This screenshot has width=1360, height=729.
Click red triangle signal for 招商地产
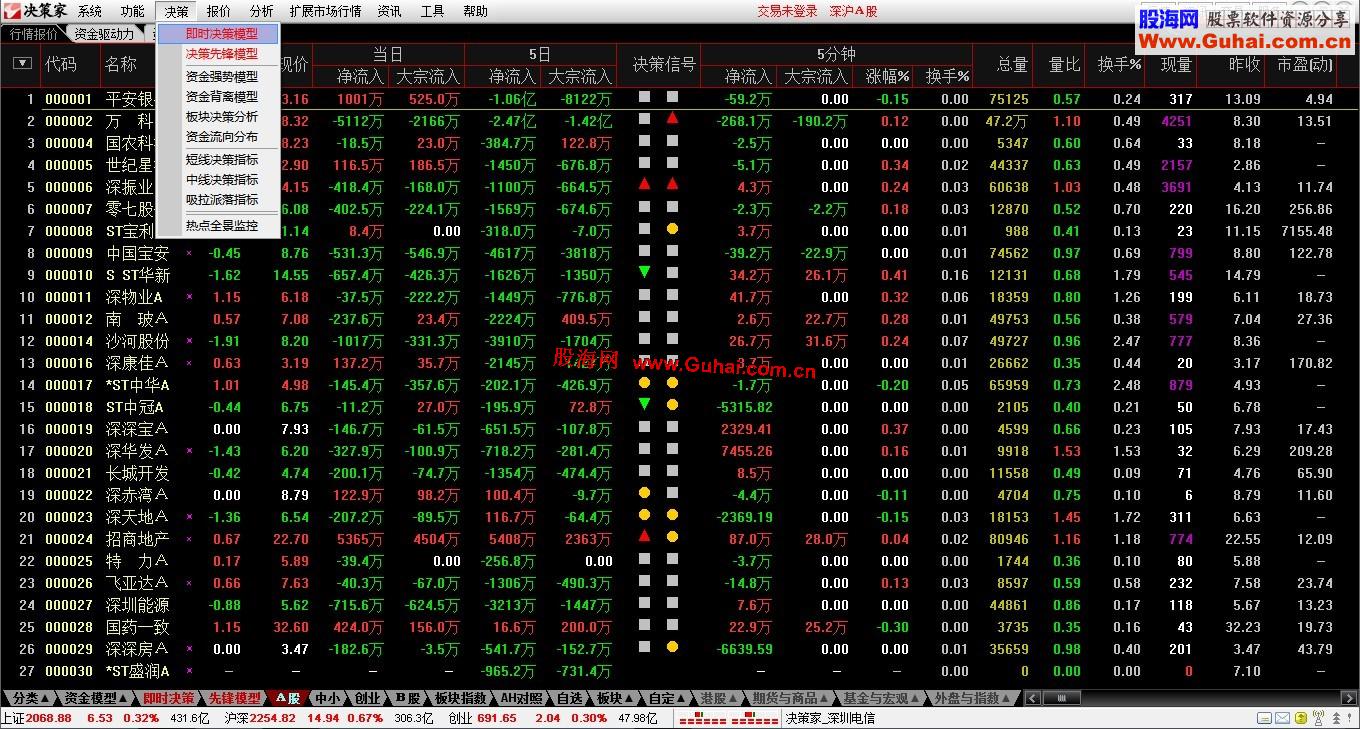pos(644,537)
